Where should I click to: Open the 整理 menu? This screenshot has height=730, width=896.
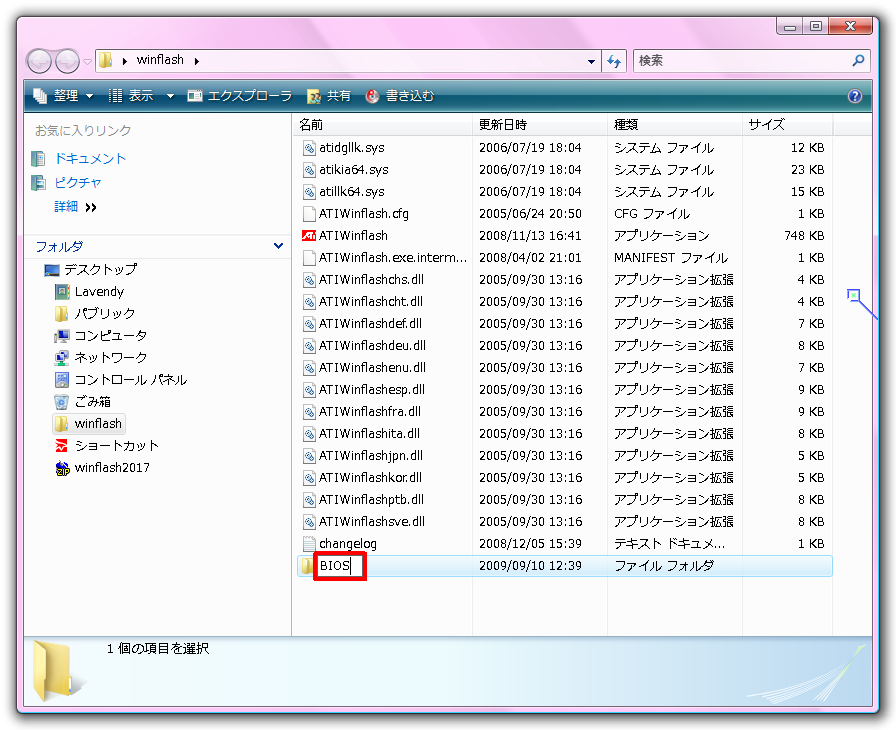tap(63, 96)
